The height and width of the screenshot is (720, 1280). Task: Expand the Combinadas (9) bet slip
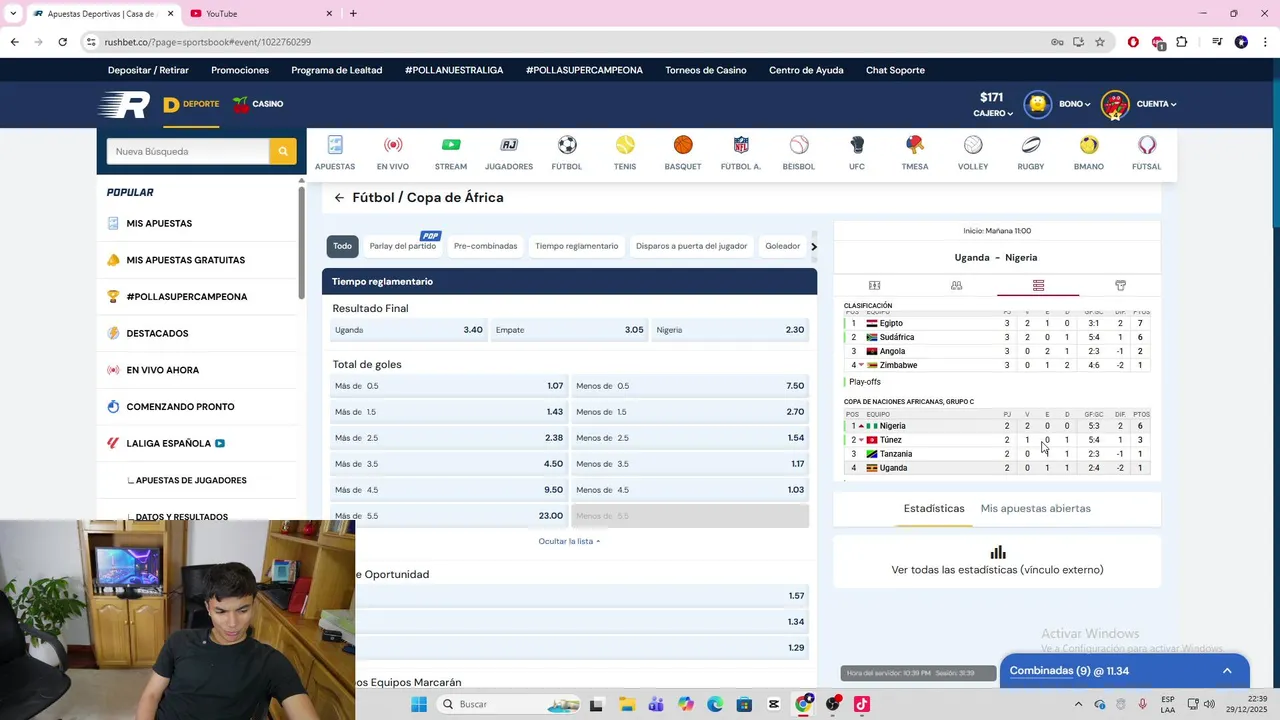(x=1124, y=671)
